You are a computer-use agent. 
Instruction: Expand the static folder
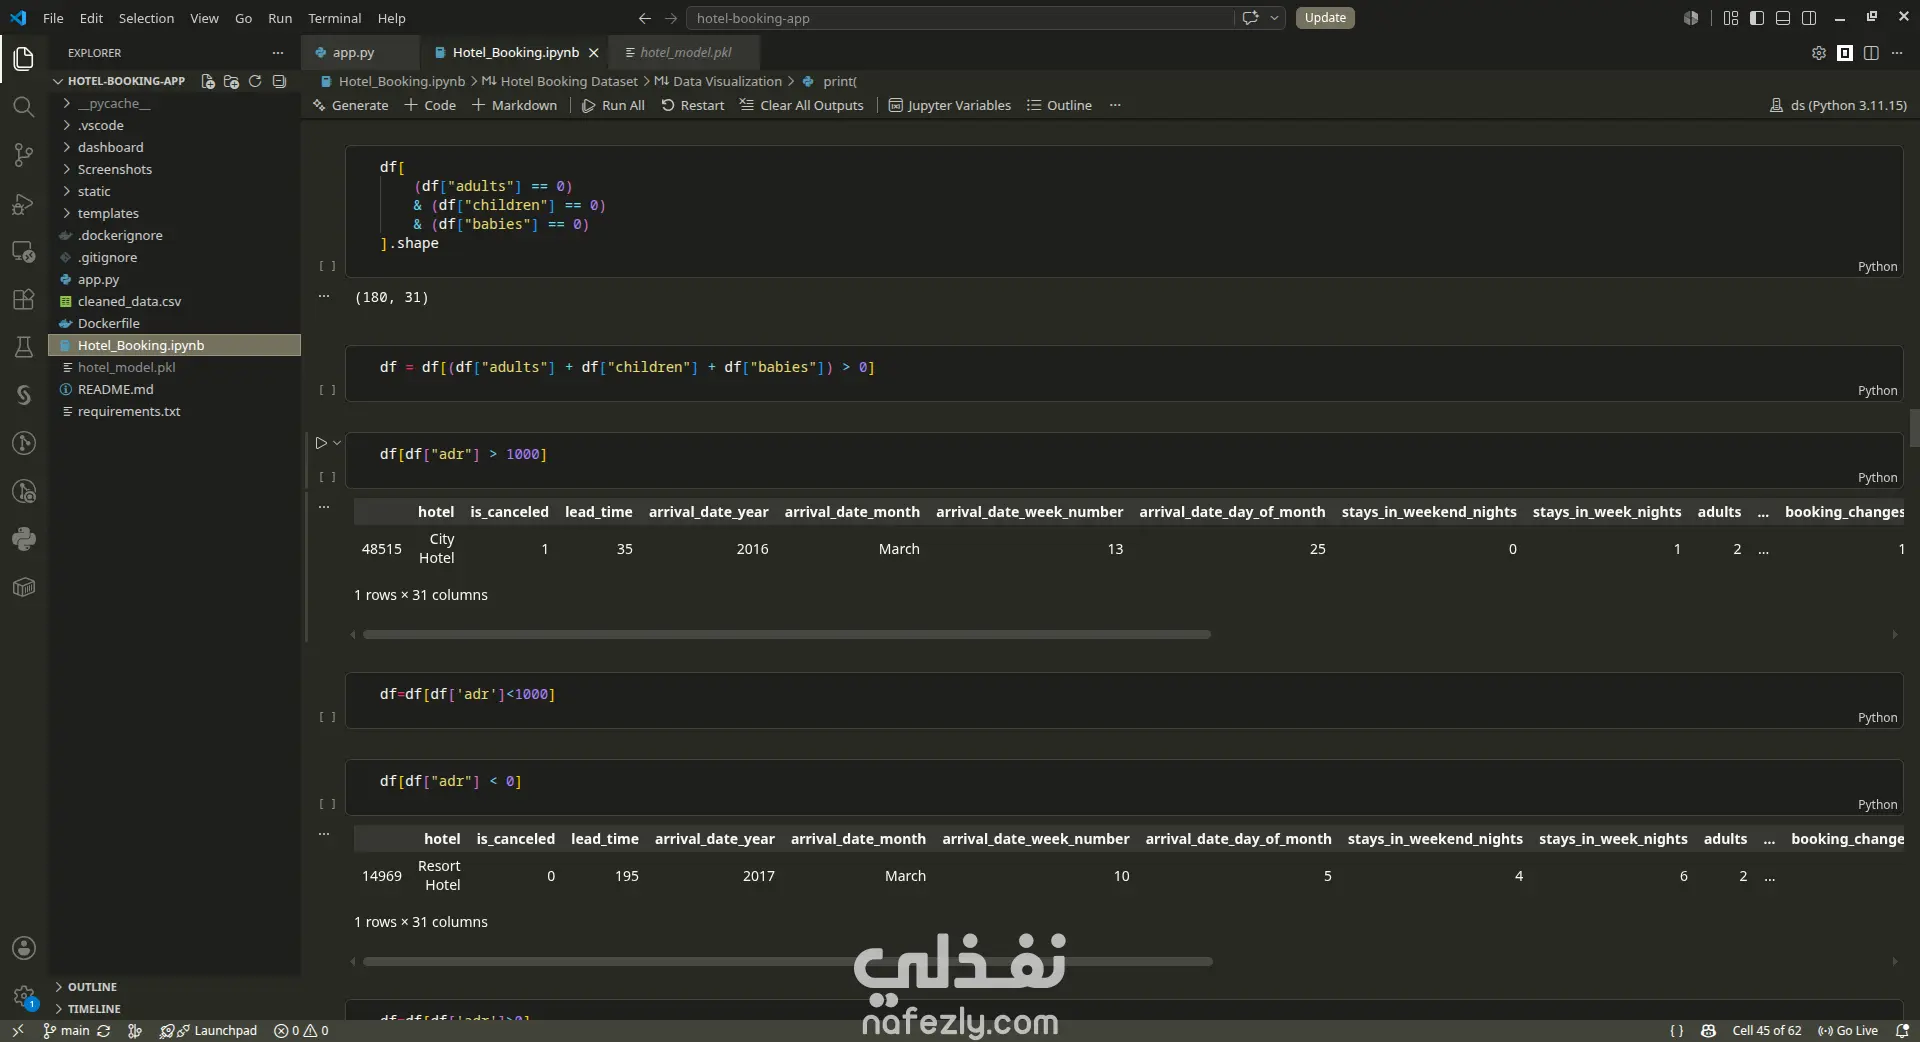click(94, 191)
